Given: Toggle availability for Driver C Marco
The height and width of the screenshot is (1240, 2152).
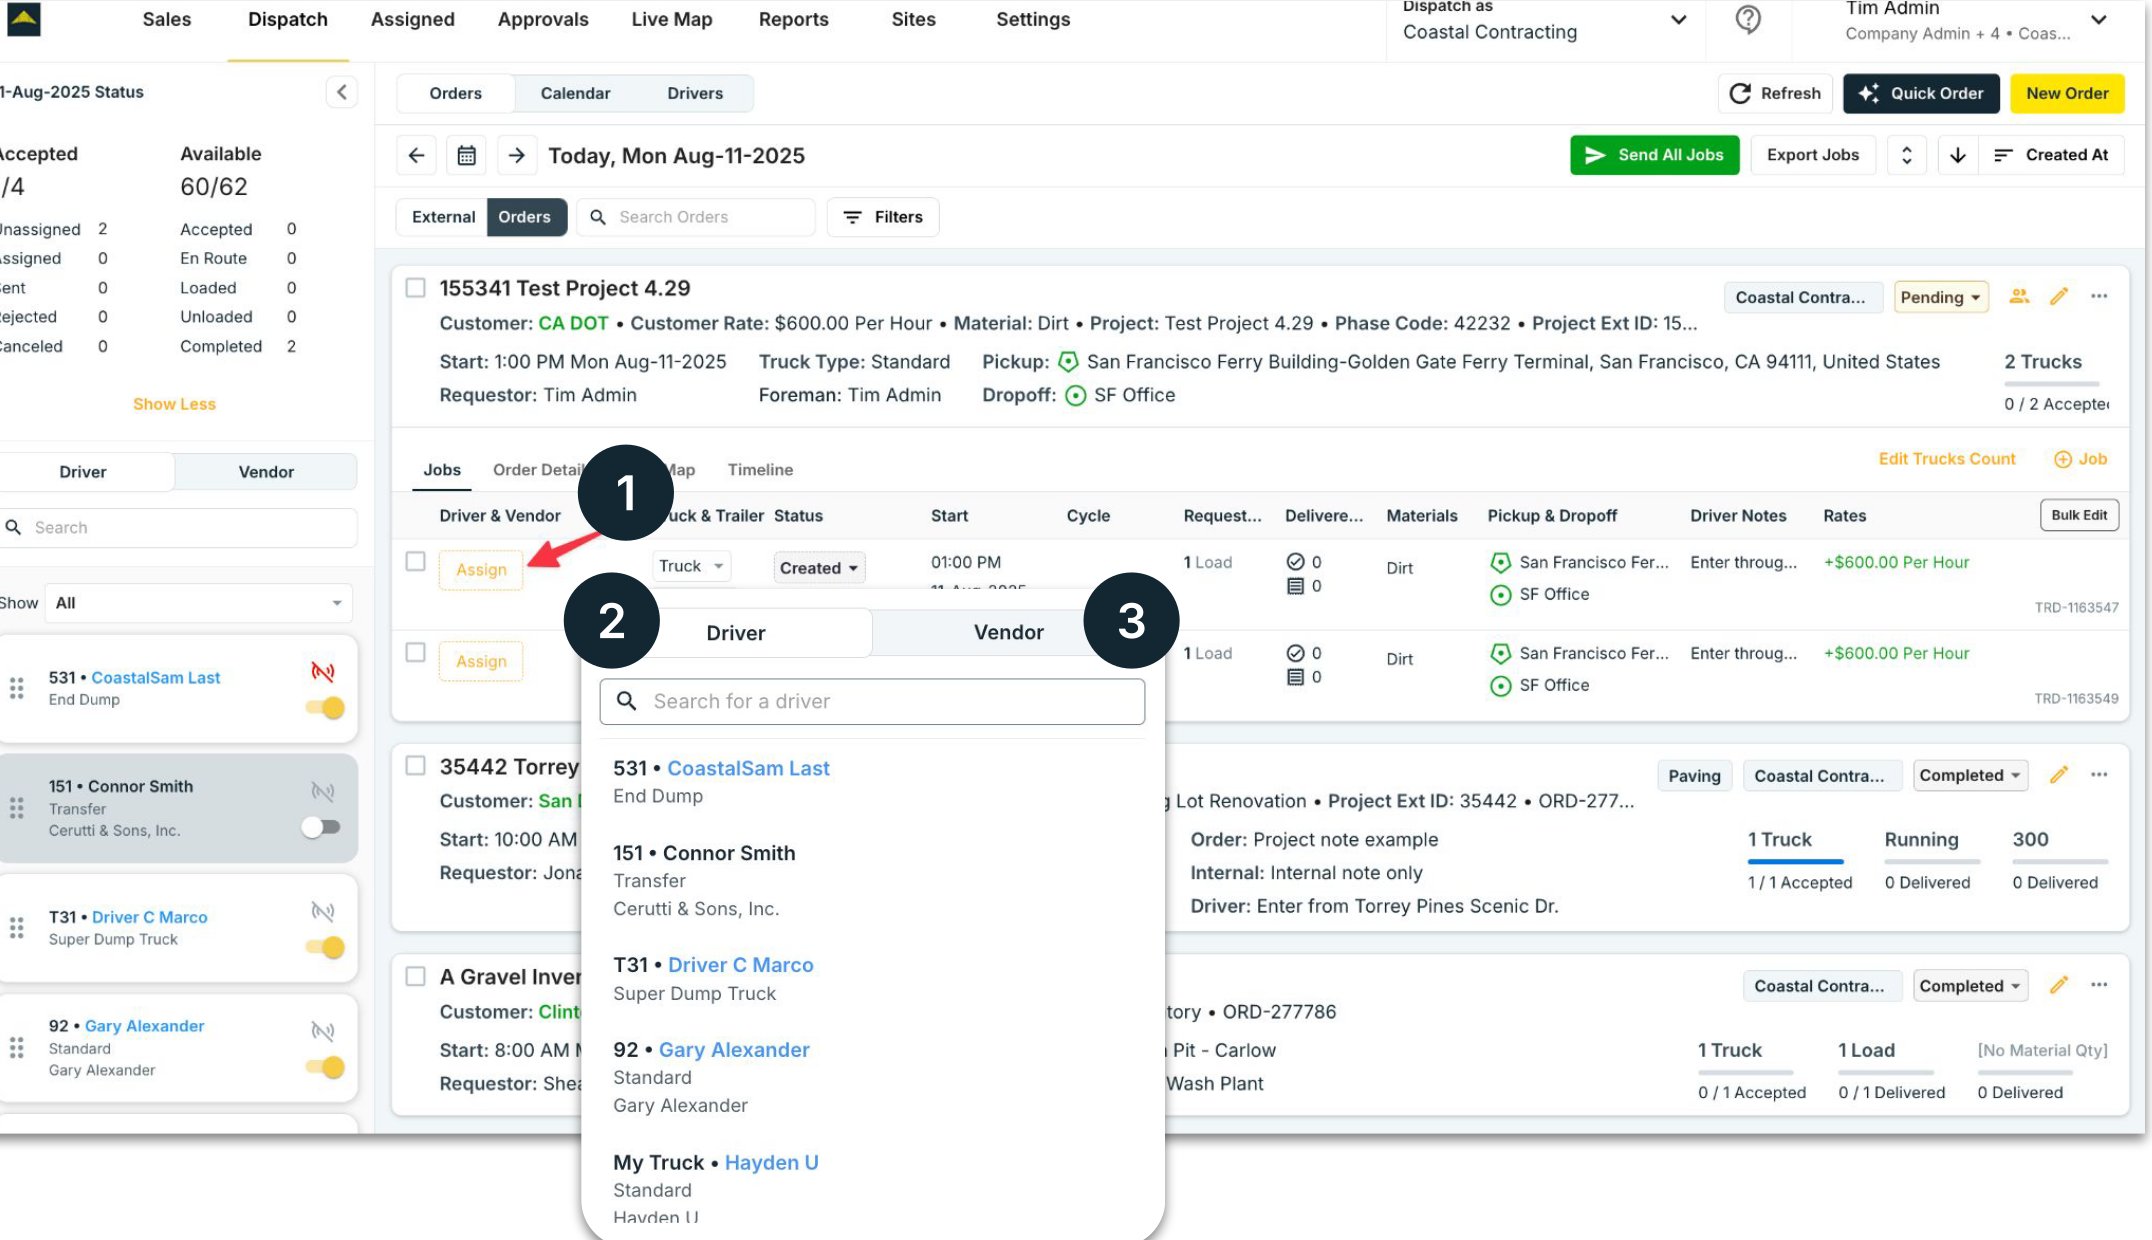Looking at the screenshot, I should 325,947.
